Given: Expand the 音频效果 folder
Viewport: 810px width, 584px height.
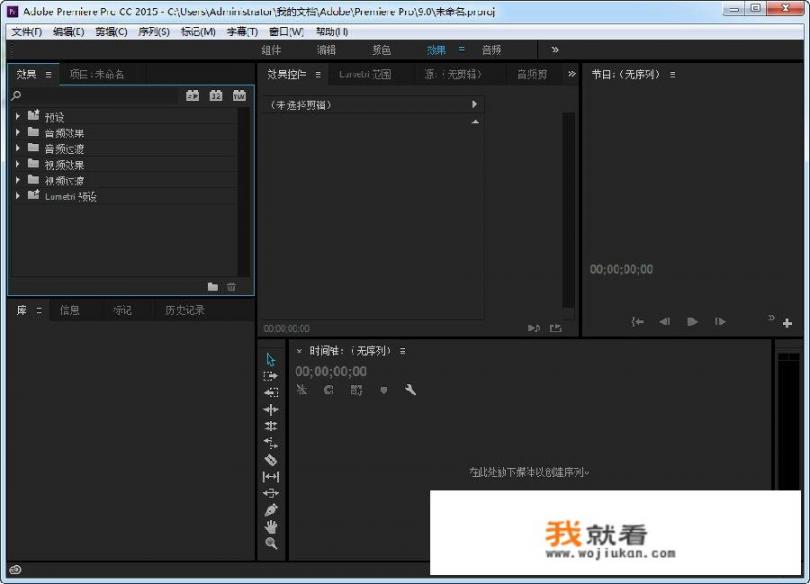Looking at the screenshot, I should tap(18, 132).
